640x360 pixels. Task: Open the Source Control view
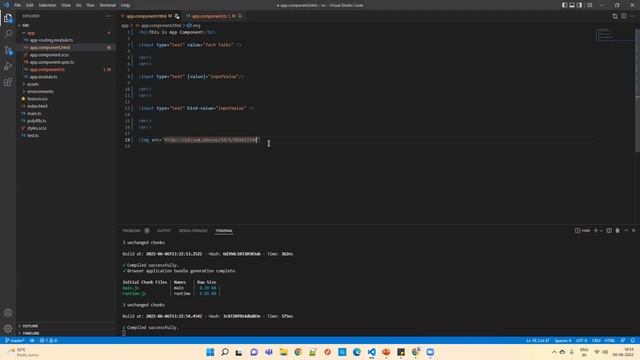[x=8, y=50]
